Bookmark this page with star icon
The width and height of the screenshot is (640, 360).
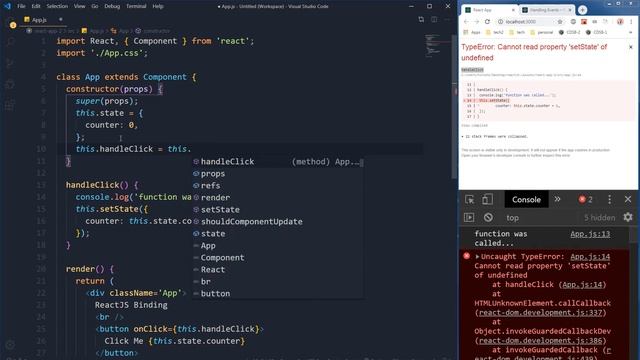[x=560, y=22]
